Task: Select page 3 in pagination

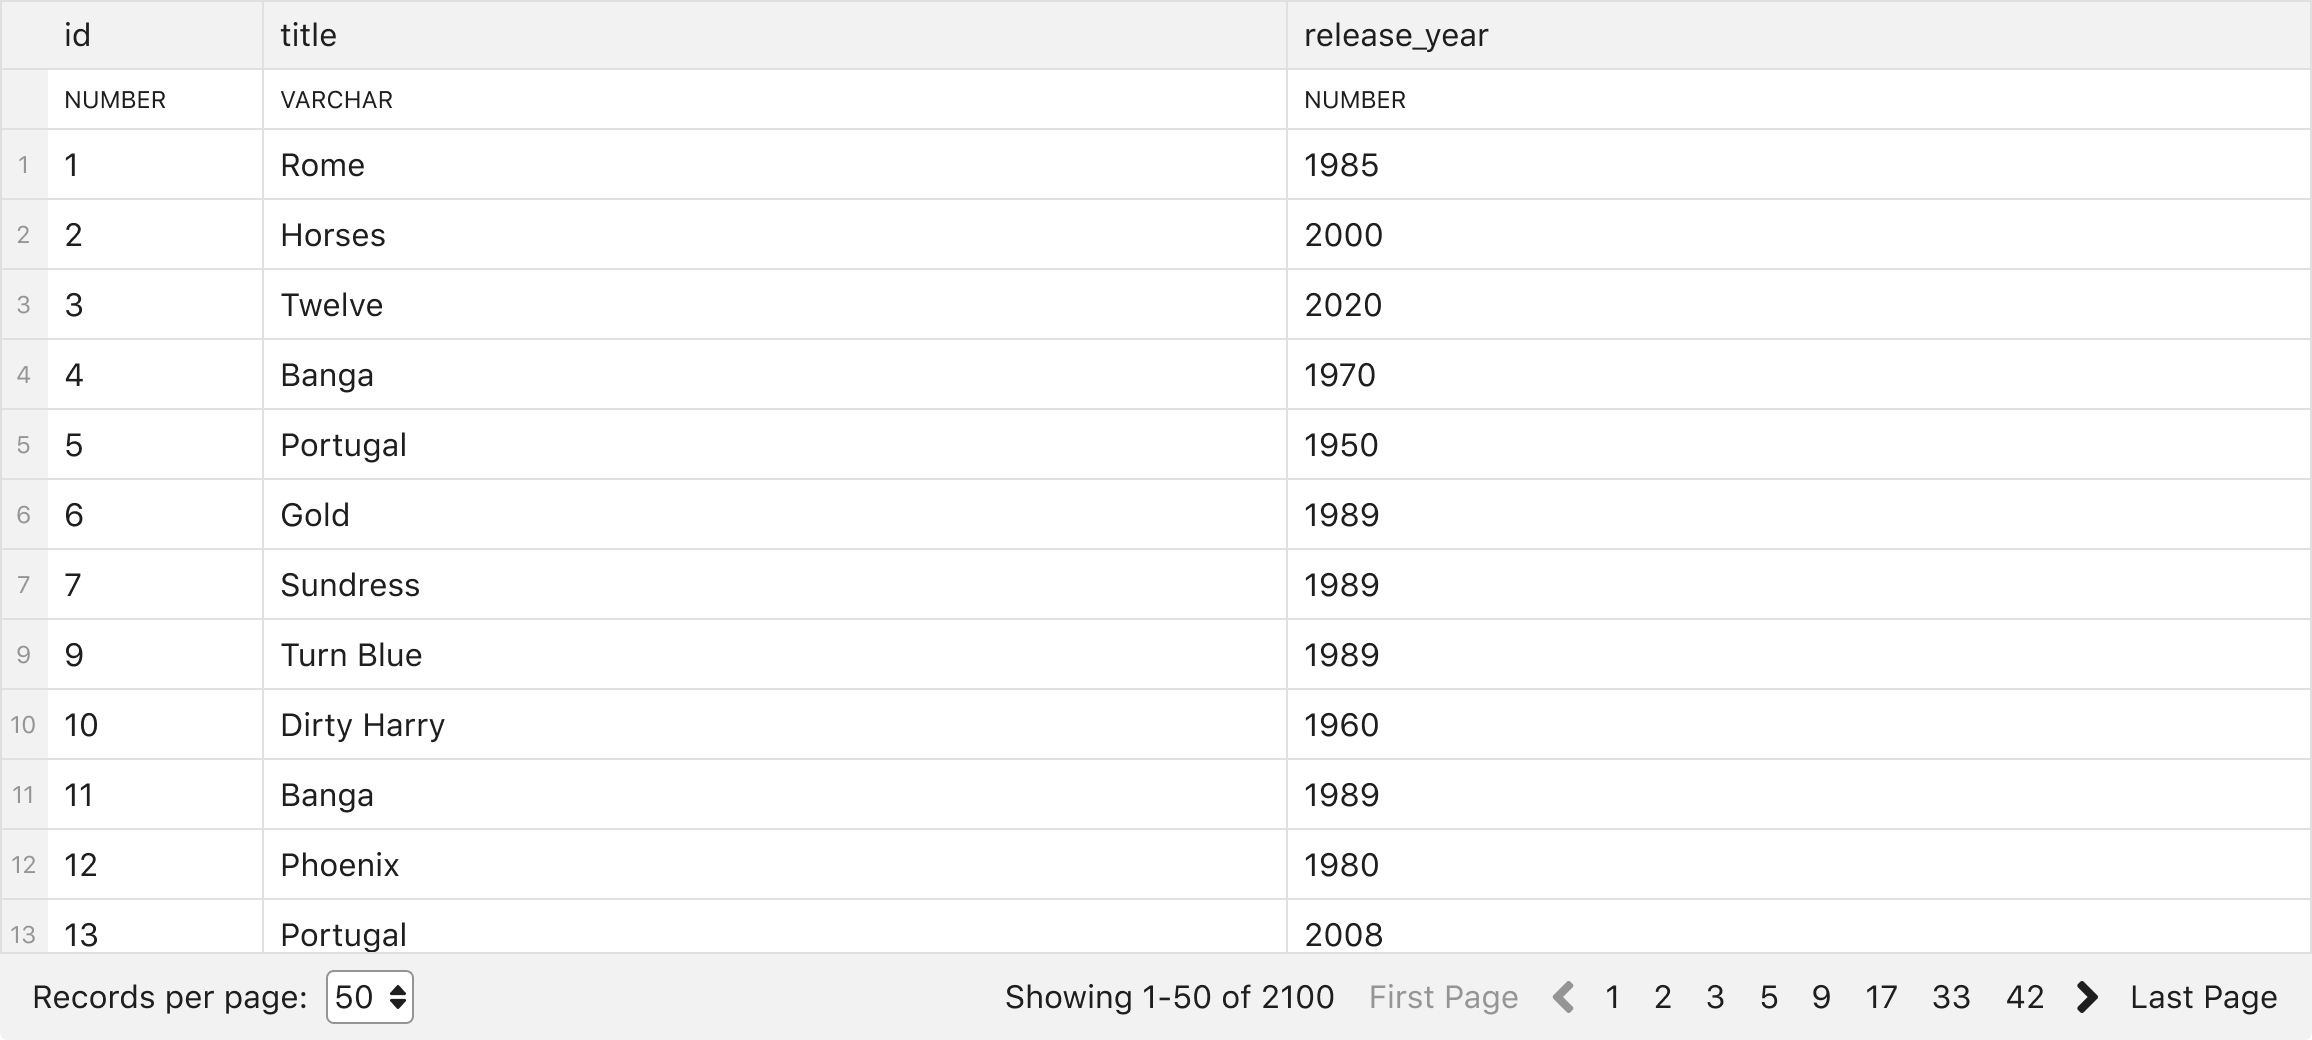Action: click(x=1715, y=997)
